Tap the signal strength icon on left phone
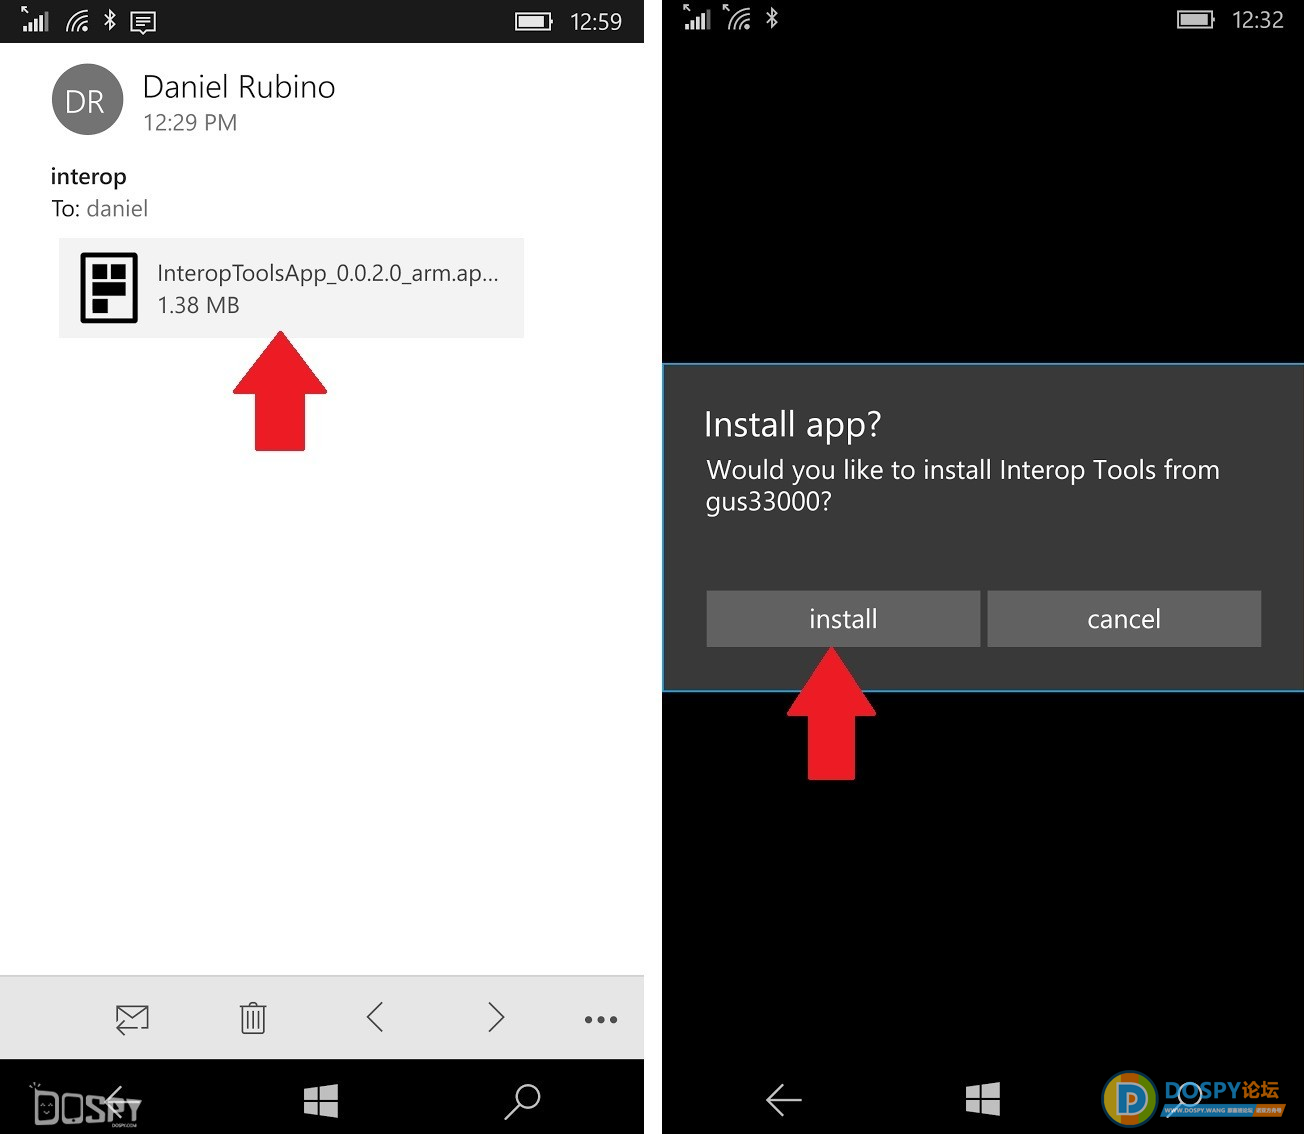This screenshot has height=1134, width=1304. (35, 20)
